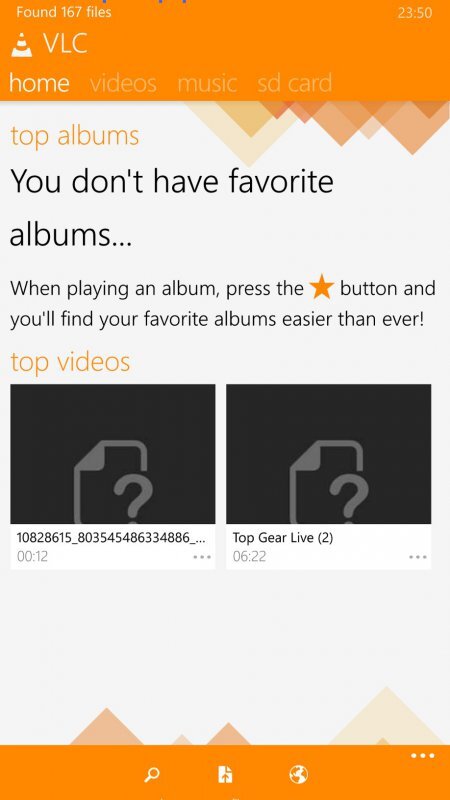Open the network stream globe icon
Image resolution: width=450 pixels, height=800 pixels.
(298, 774)
